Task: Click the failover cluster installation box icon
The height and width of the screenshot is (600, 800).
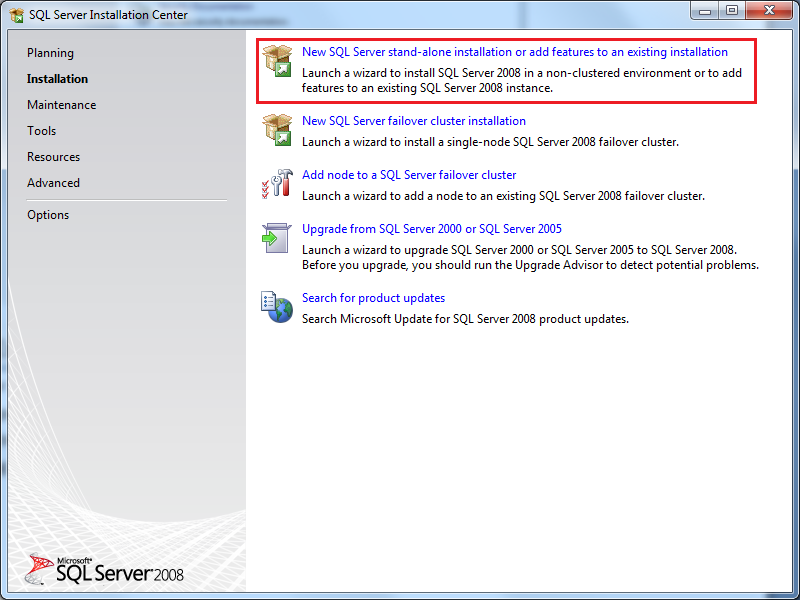Action: [277, 130]
